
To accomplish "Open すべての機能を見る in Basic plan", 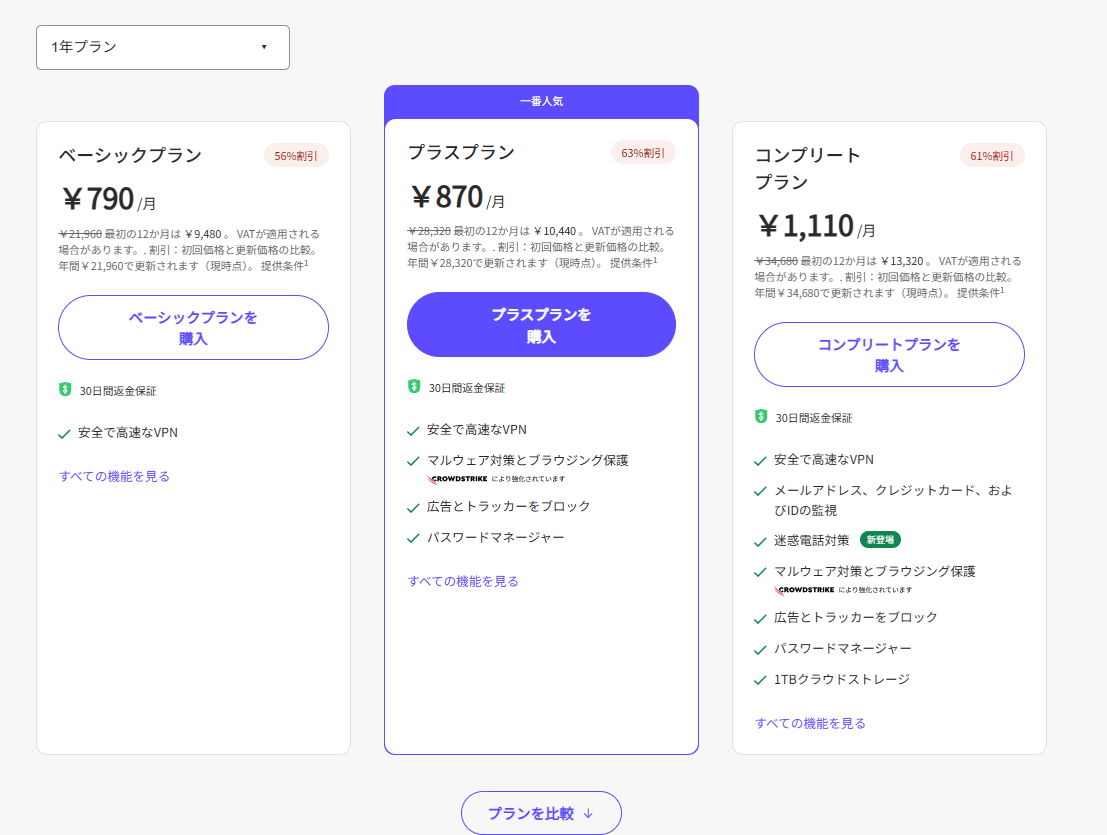I will coord(114,476).
